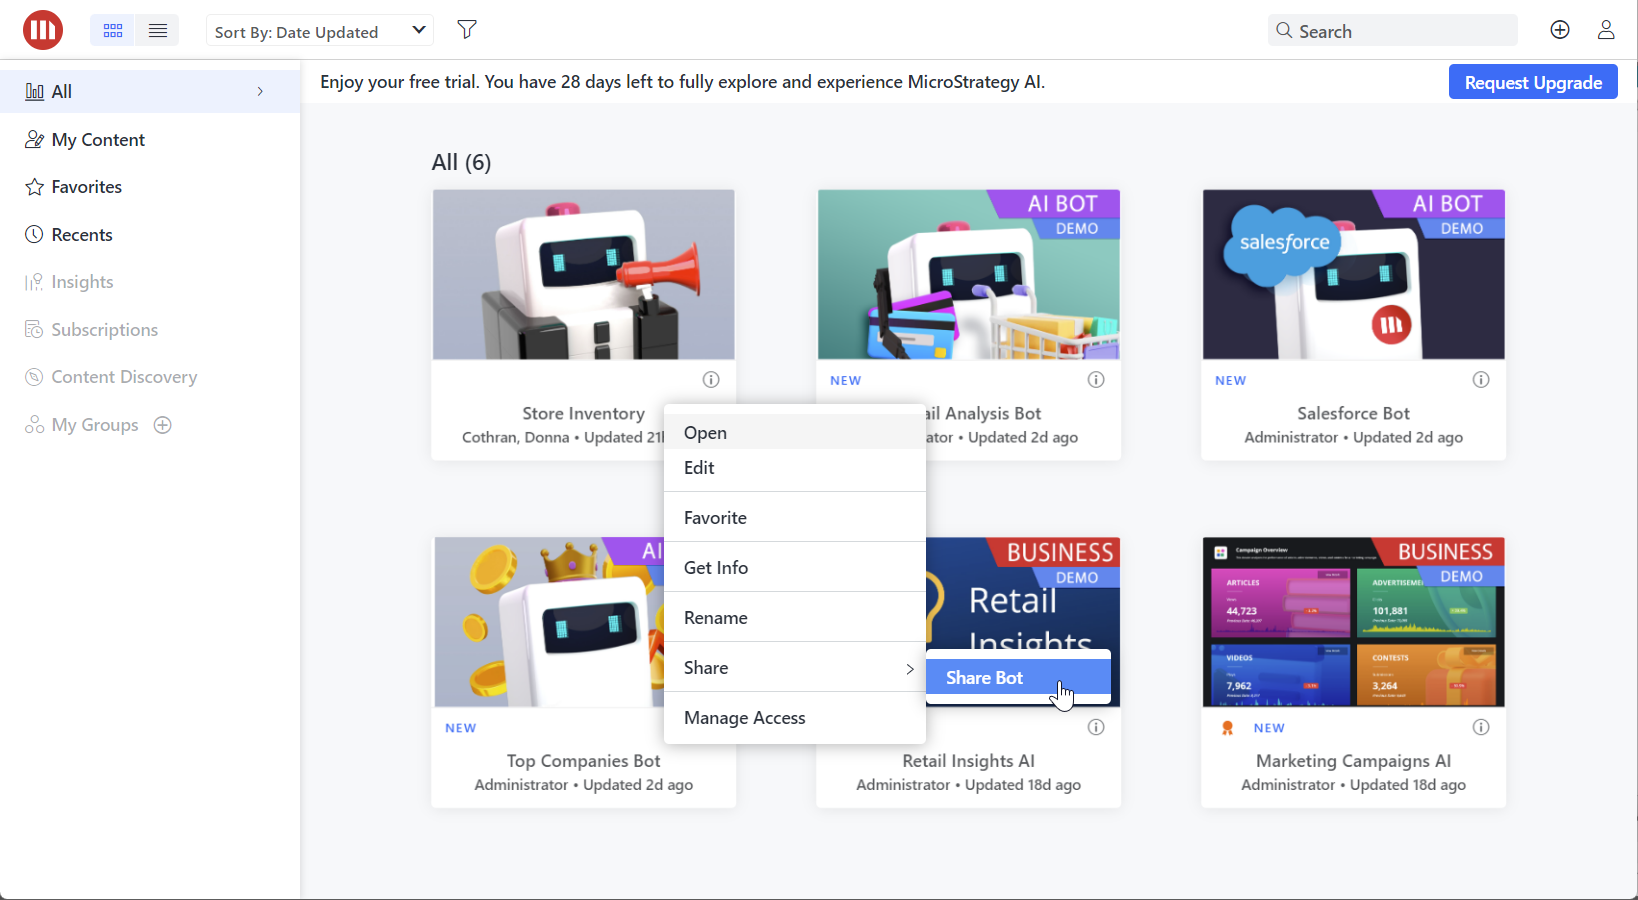Image resolution: width=1638 pixels, height=900 pixels.
Task: Open the Salesforce Bot thumbnail
Action: tap(1353, 275)
